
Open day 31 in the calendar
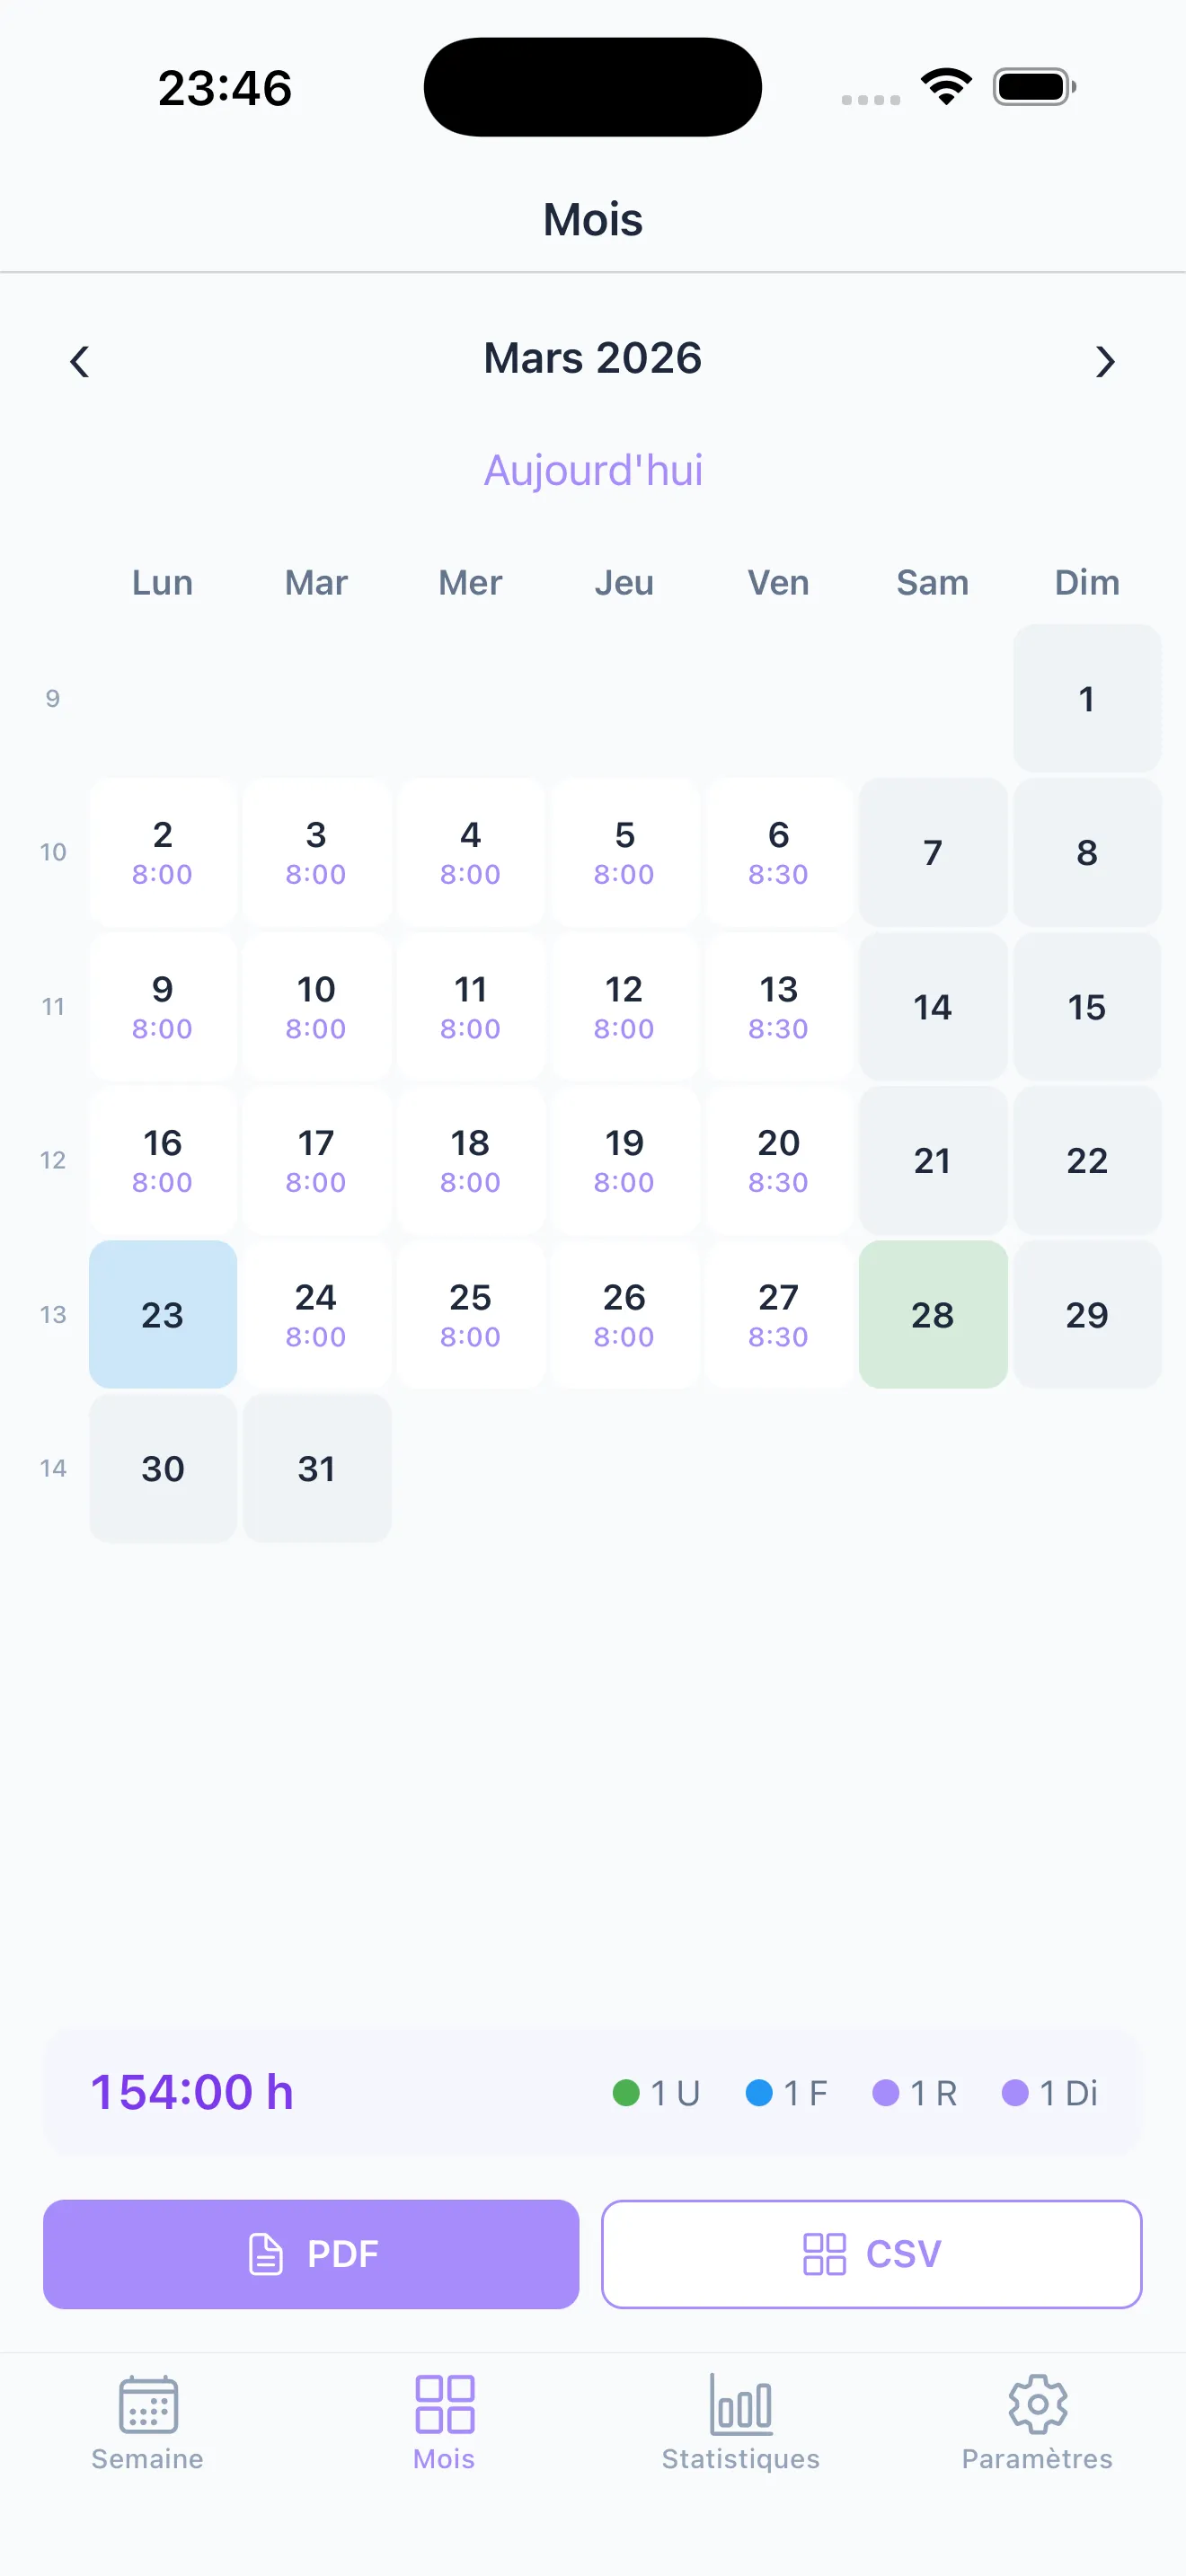coord(316,1468)
